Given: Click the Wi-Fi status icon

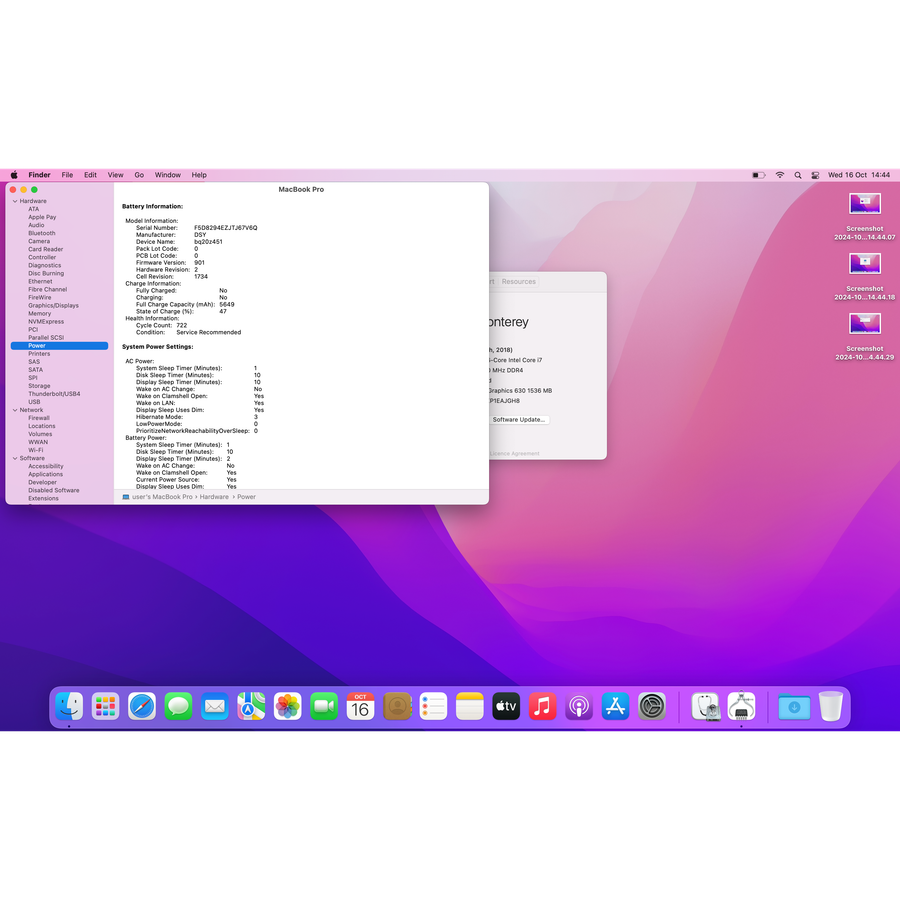Looking at the screenshot, I should point(780,175).
